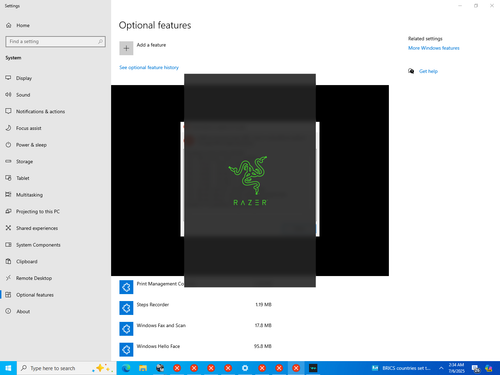Screen dimensions: 500x375
Task: Click the taskbar Type here to search box
Action: [67, 368]
